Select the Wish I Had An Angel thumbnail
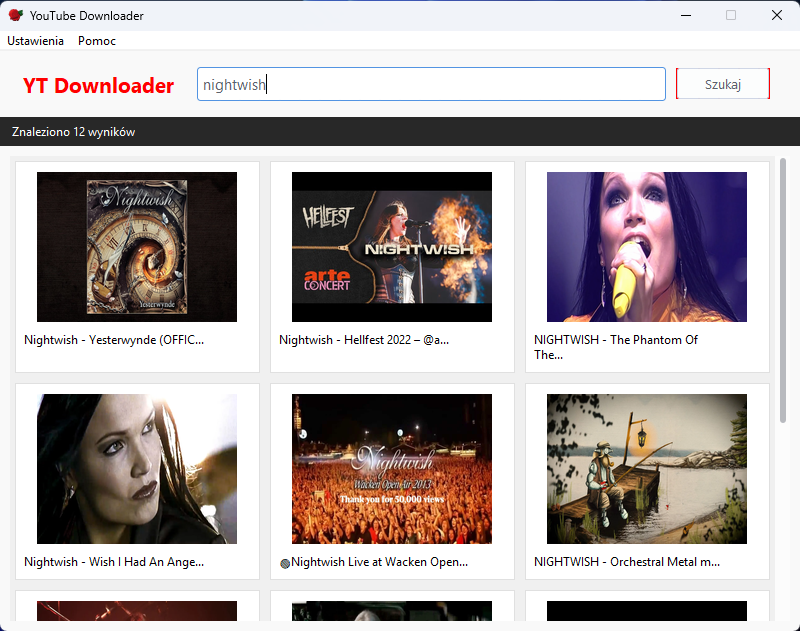800x631 pixels. tap(137, 469)
